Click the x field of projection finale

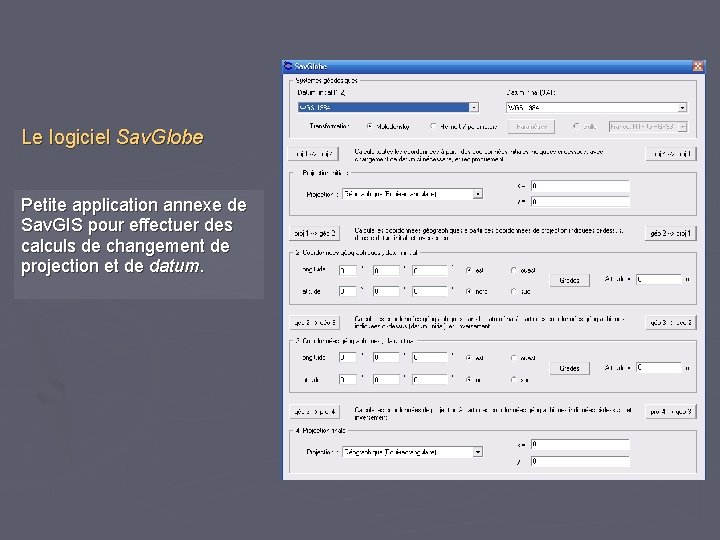tap(580, 444)
